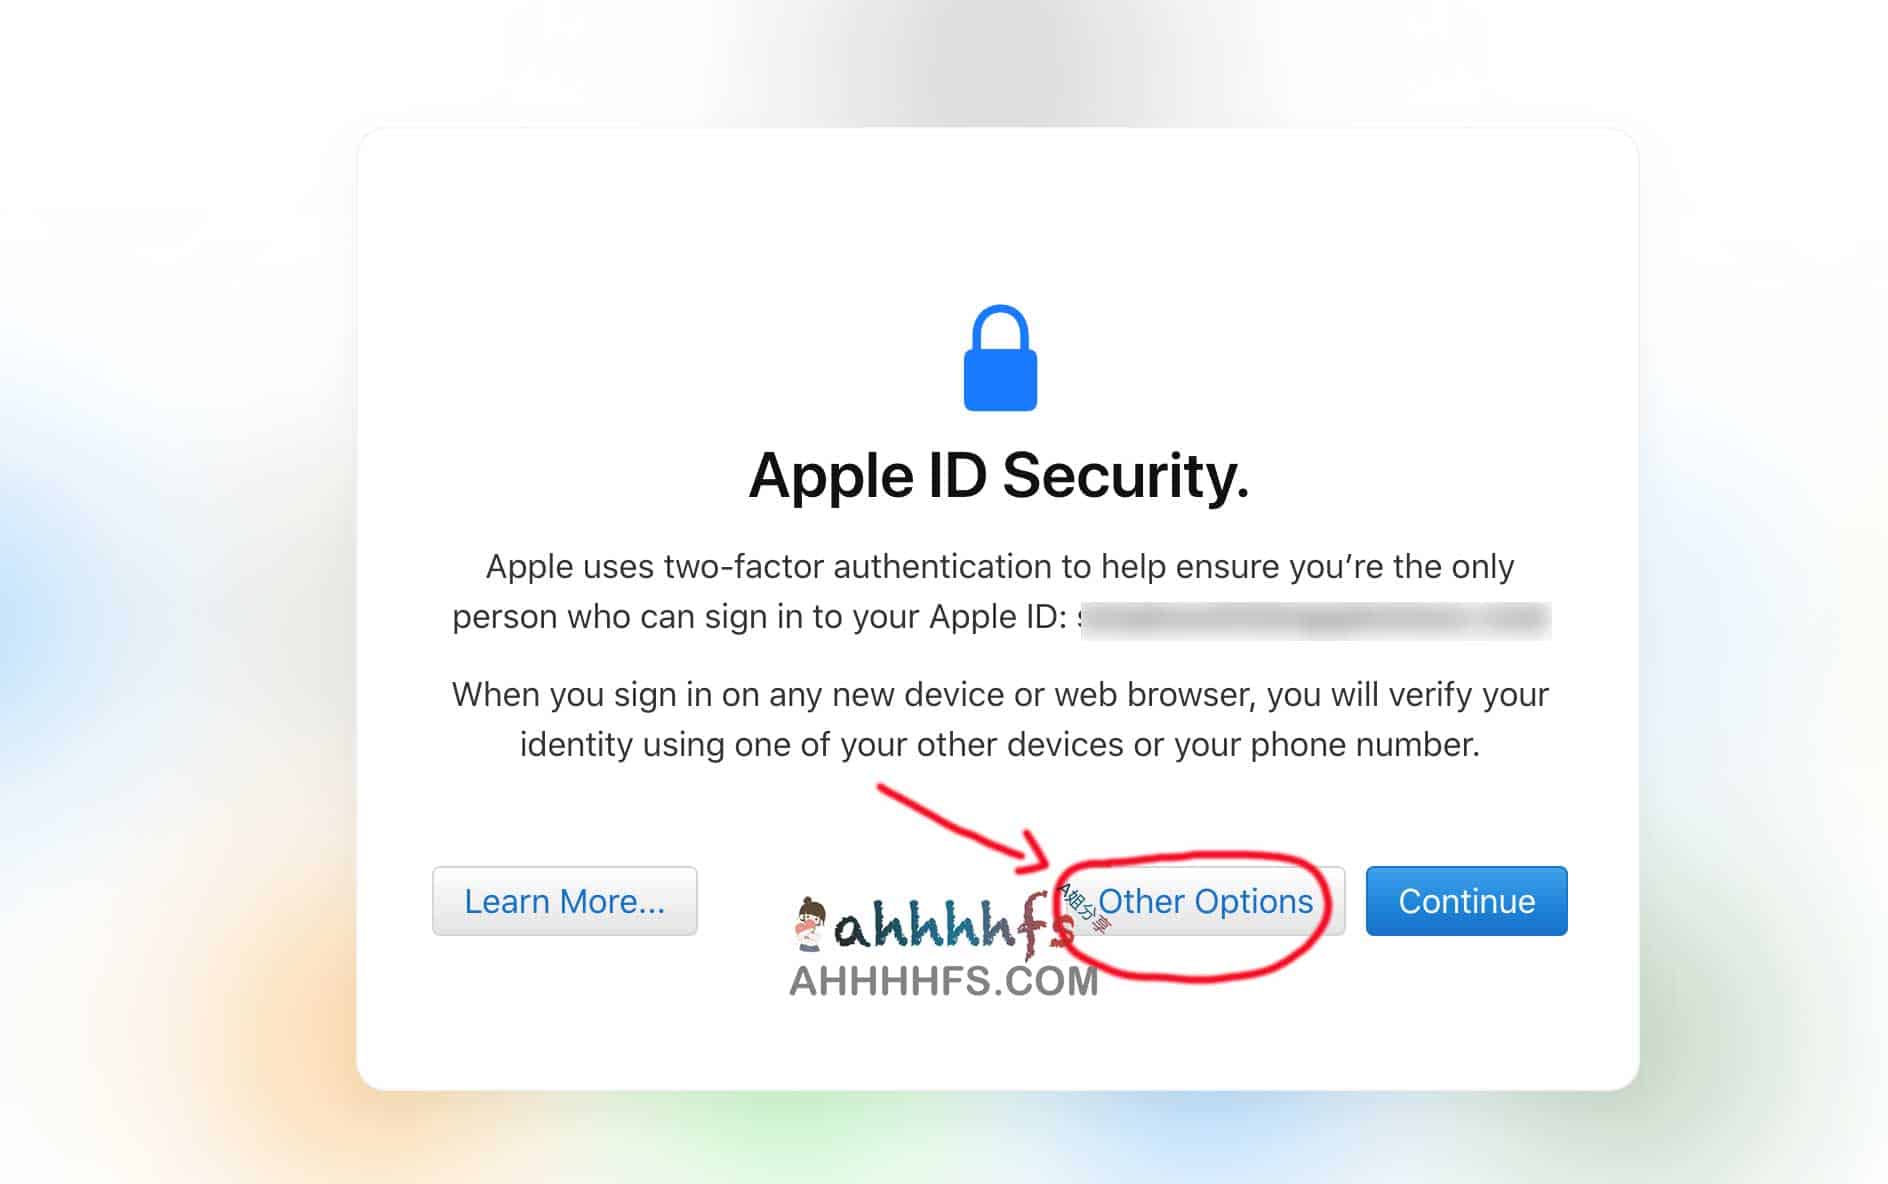Click the cartoon girl watermark icon
Image resolution: width=1888 pixels, height=1184 pixels.
tap(809, 924)
